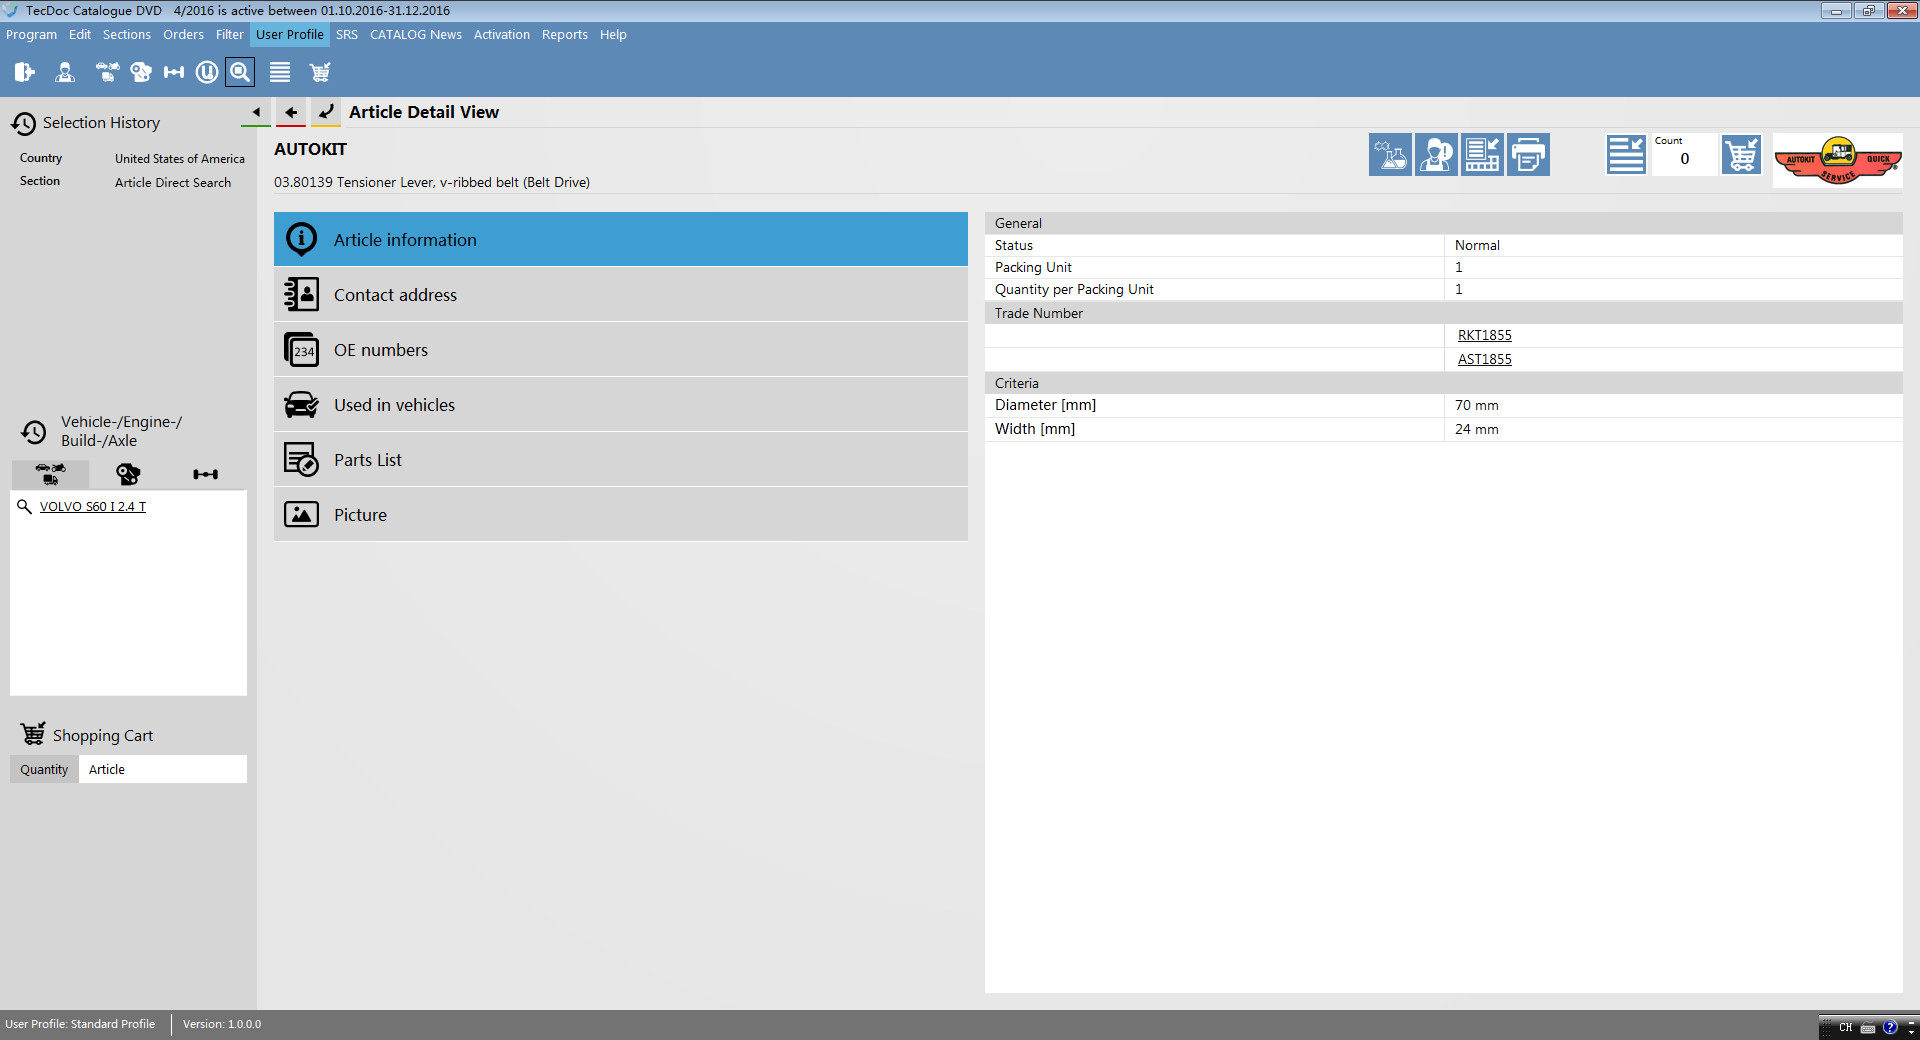Click the CH language indicator in system tray
This screenshot has width=1920, height=1040.
(1846, 1027)
